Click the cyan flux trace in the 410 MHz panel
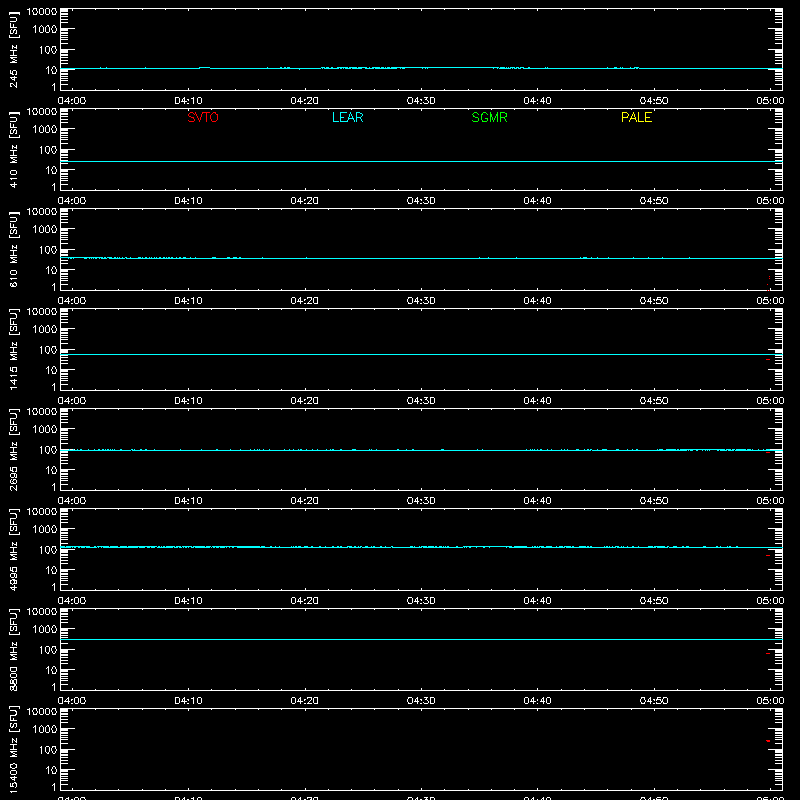800x800 pixels. [x=421, y=161]
